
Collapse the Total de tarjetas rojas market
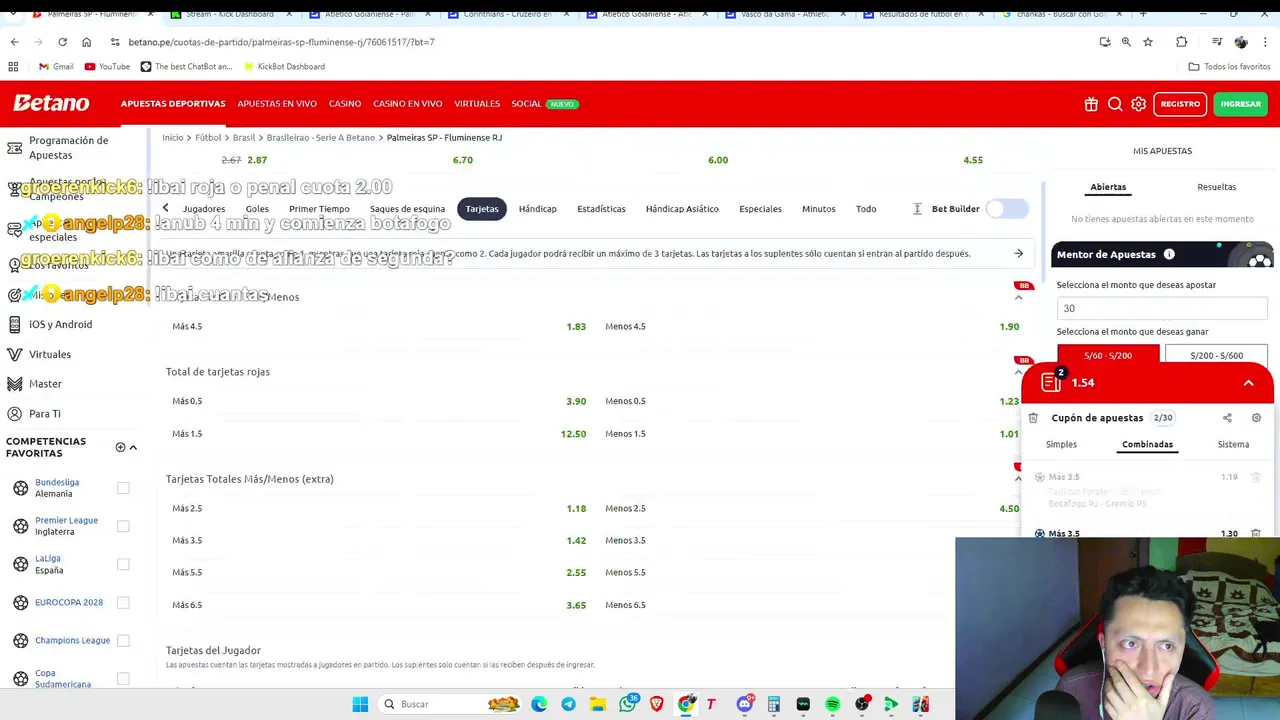tap(1018, 372)
